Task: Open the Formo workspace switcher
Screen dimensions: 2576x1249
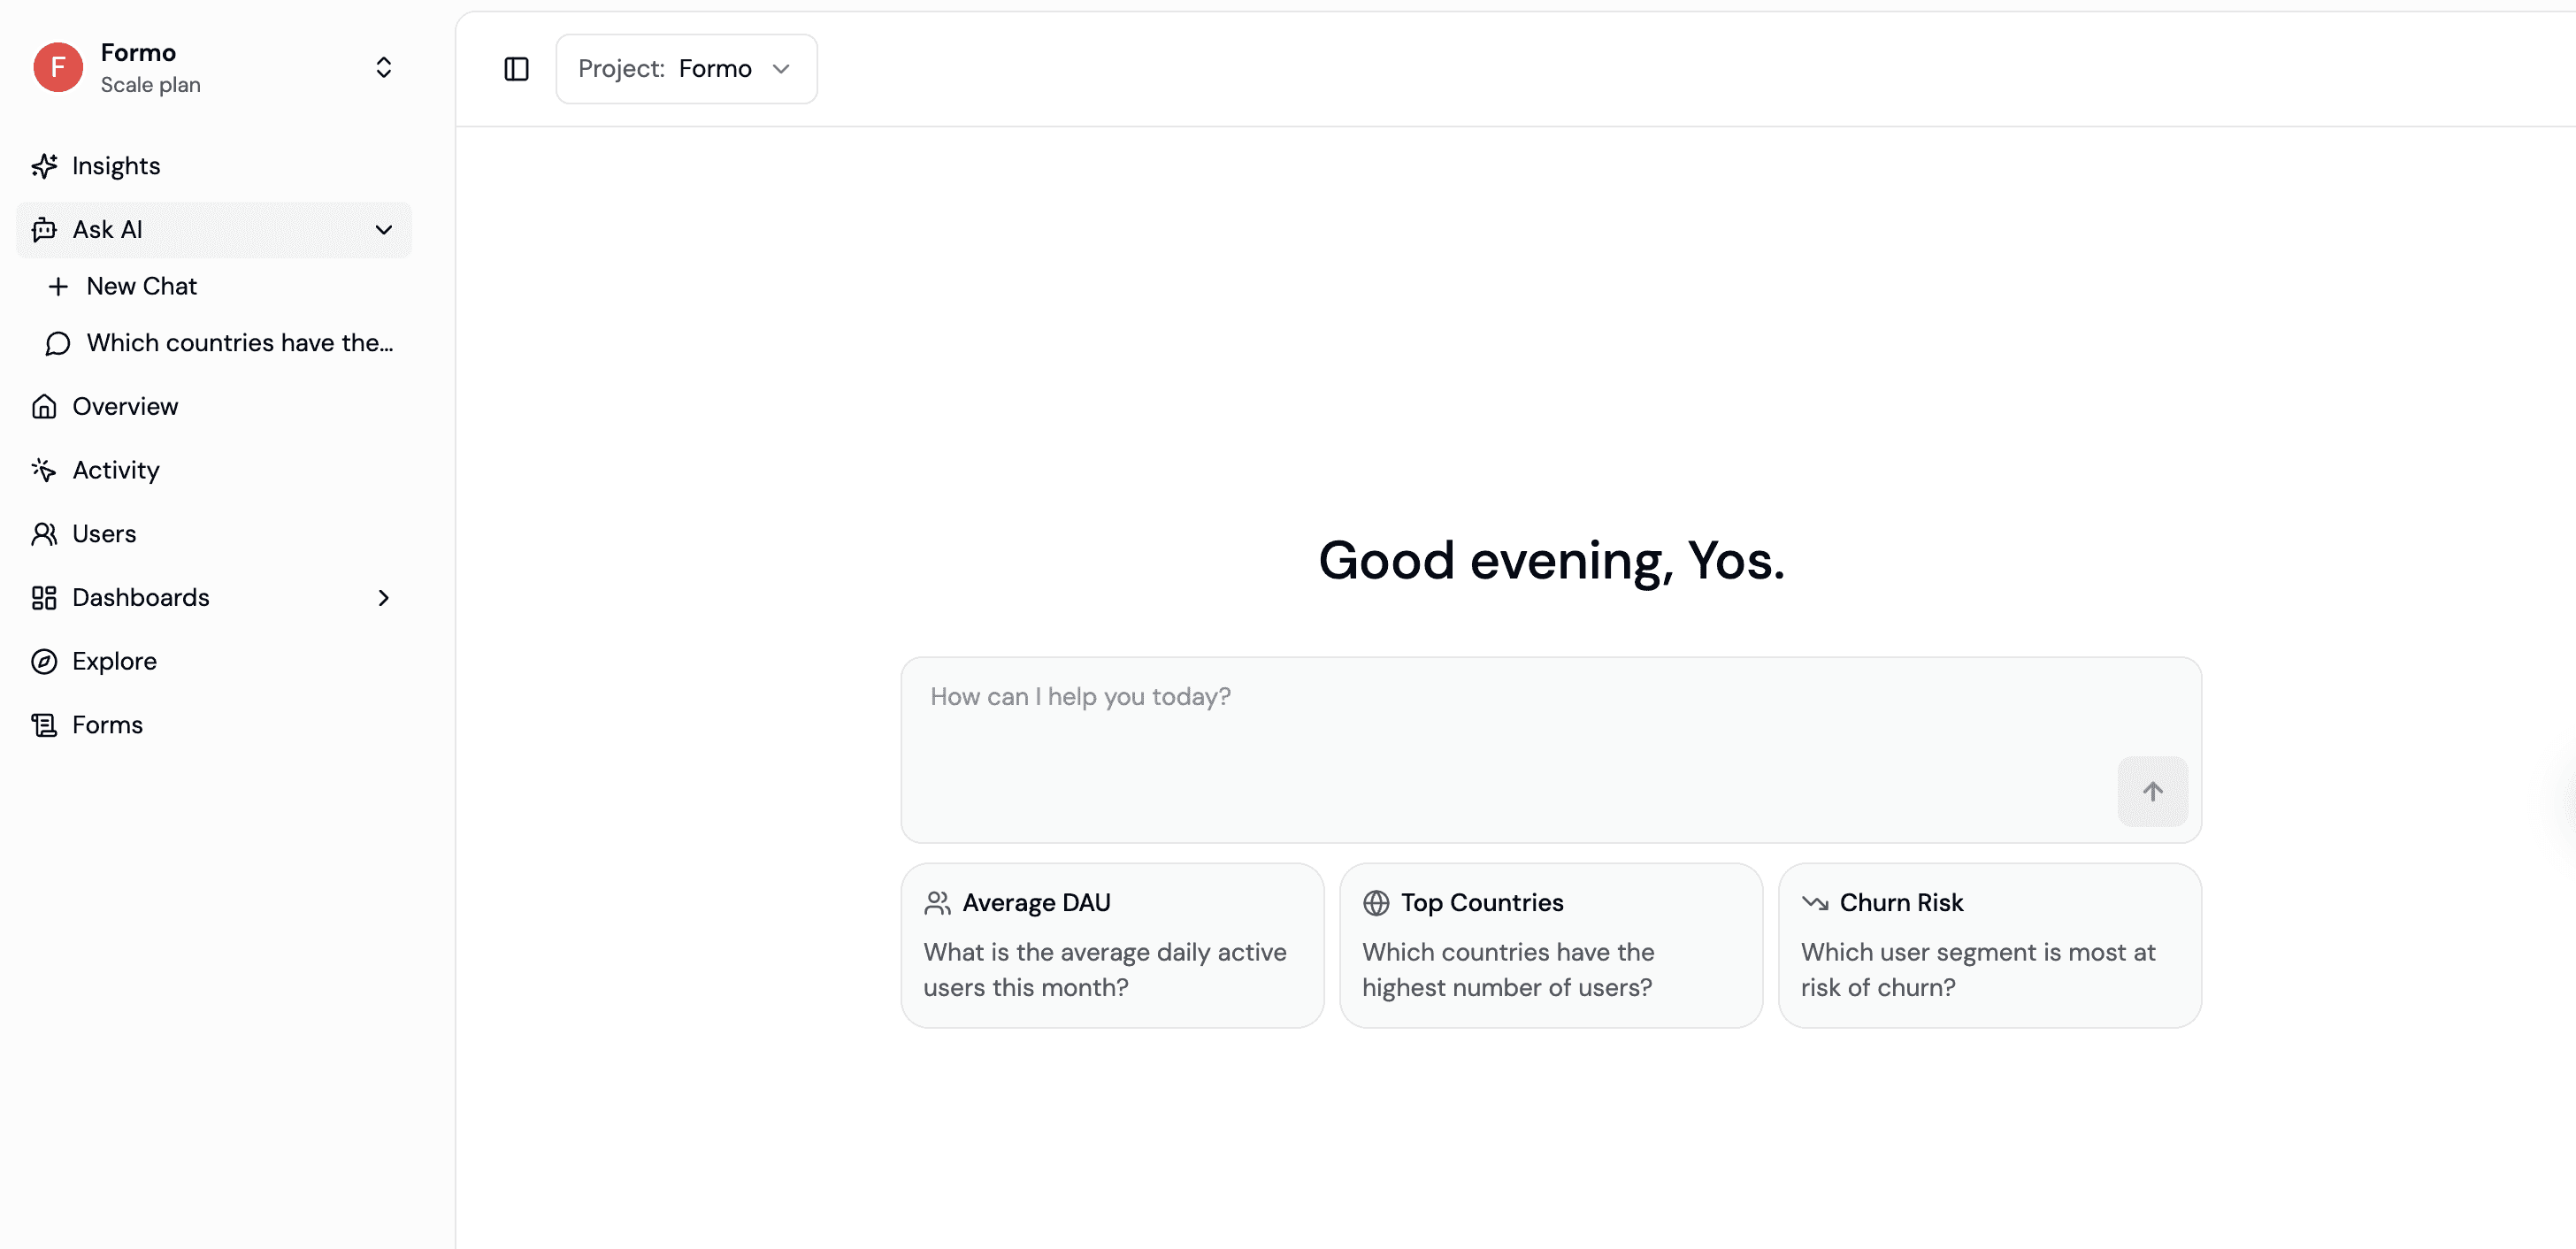Action: [x=383, y=68]
